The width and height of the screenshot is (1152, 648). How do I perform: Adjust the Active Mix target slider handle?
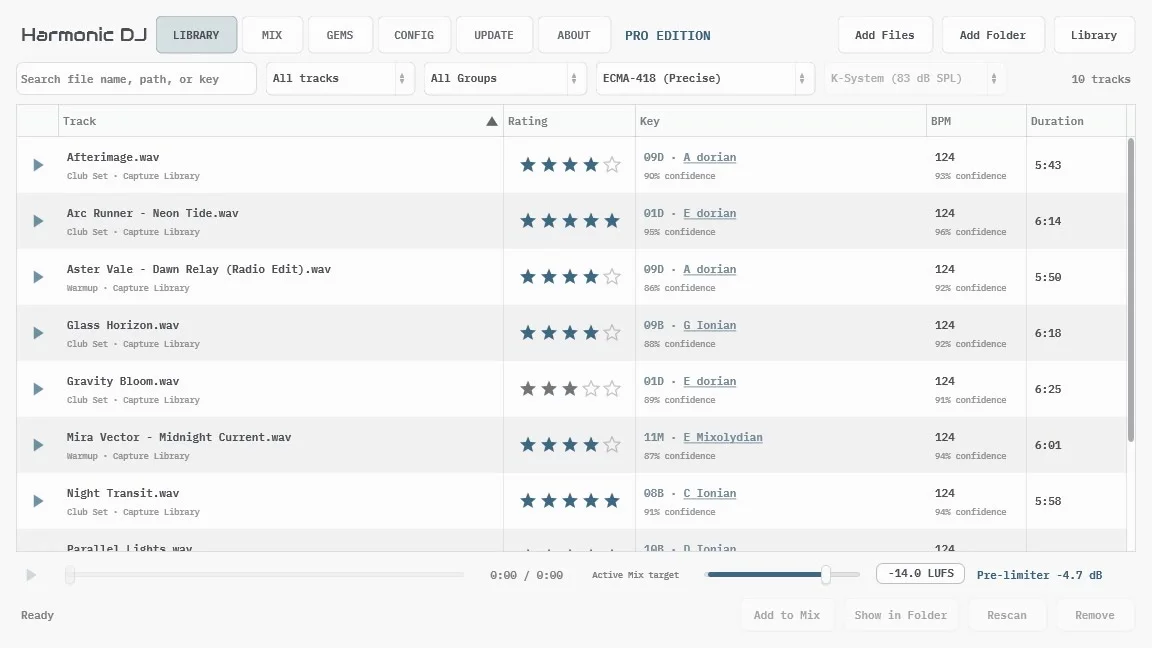click(826, 575)
